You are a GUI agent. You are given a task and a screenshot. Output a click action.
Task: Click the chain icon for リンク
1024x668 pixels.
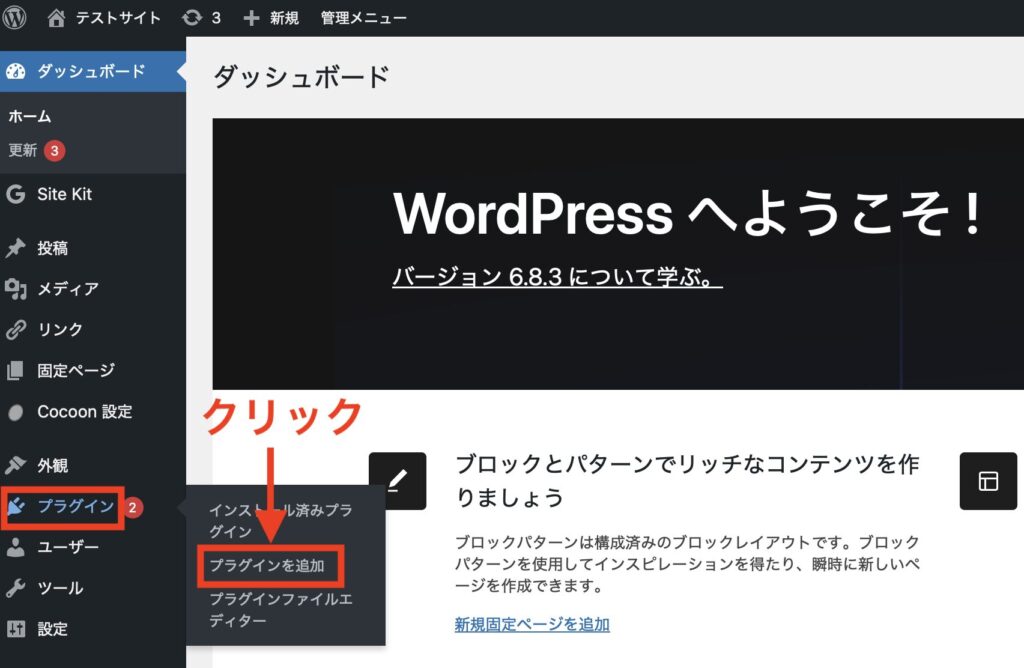click(15, 329)
